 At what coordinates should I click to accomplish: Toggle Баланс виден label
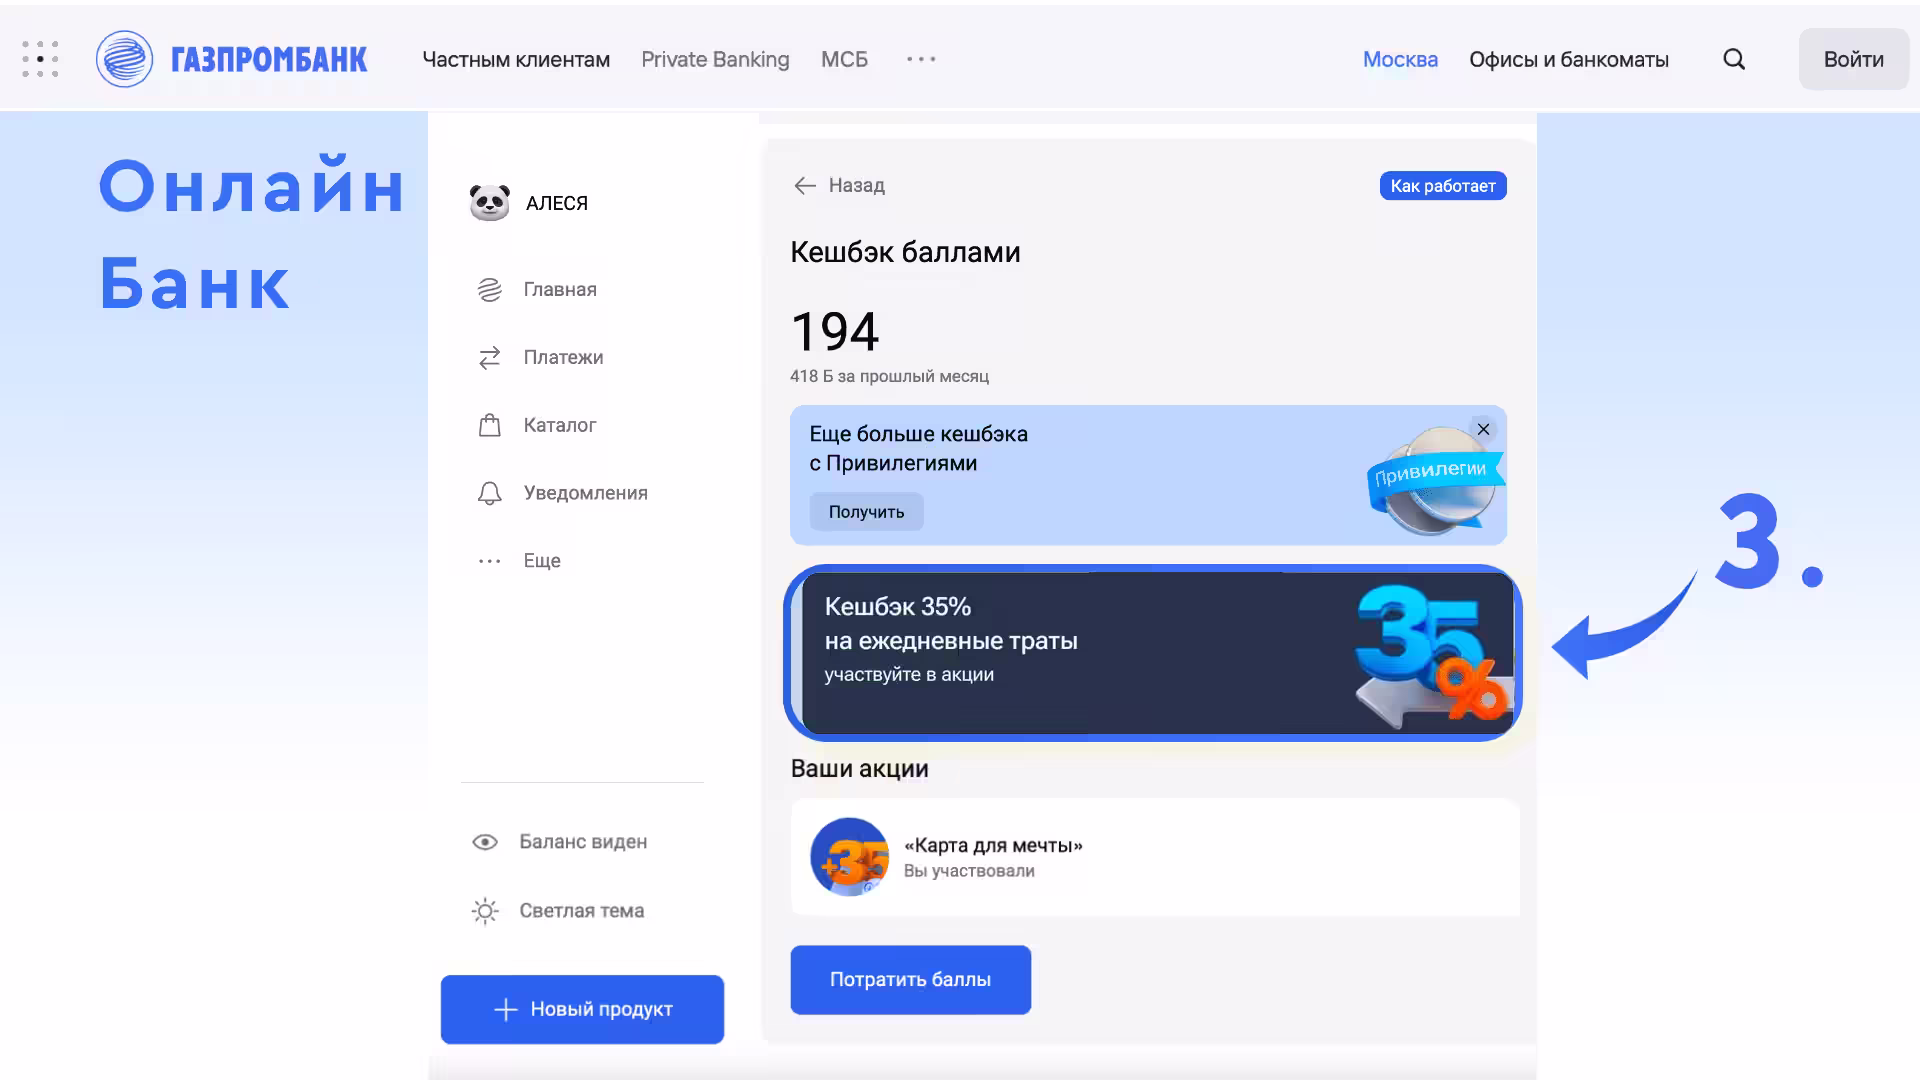click(583, 842)
